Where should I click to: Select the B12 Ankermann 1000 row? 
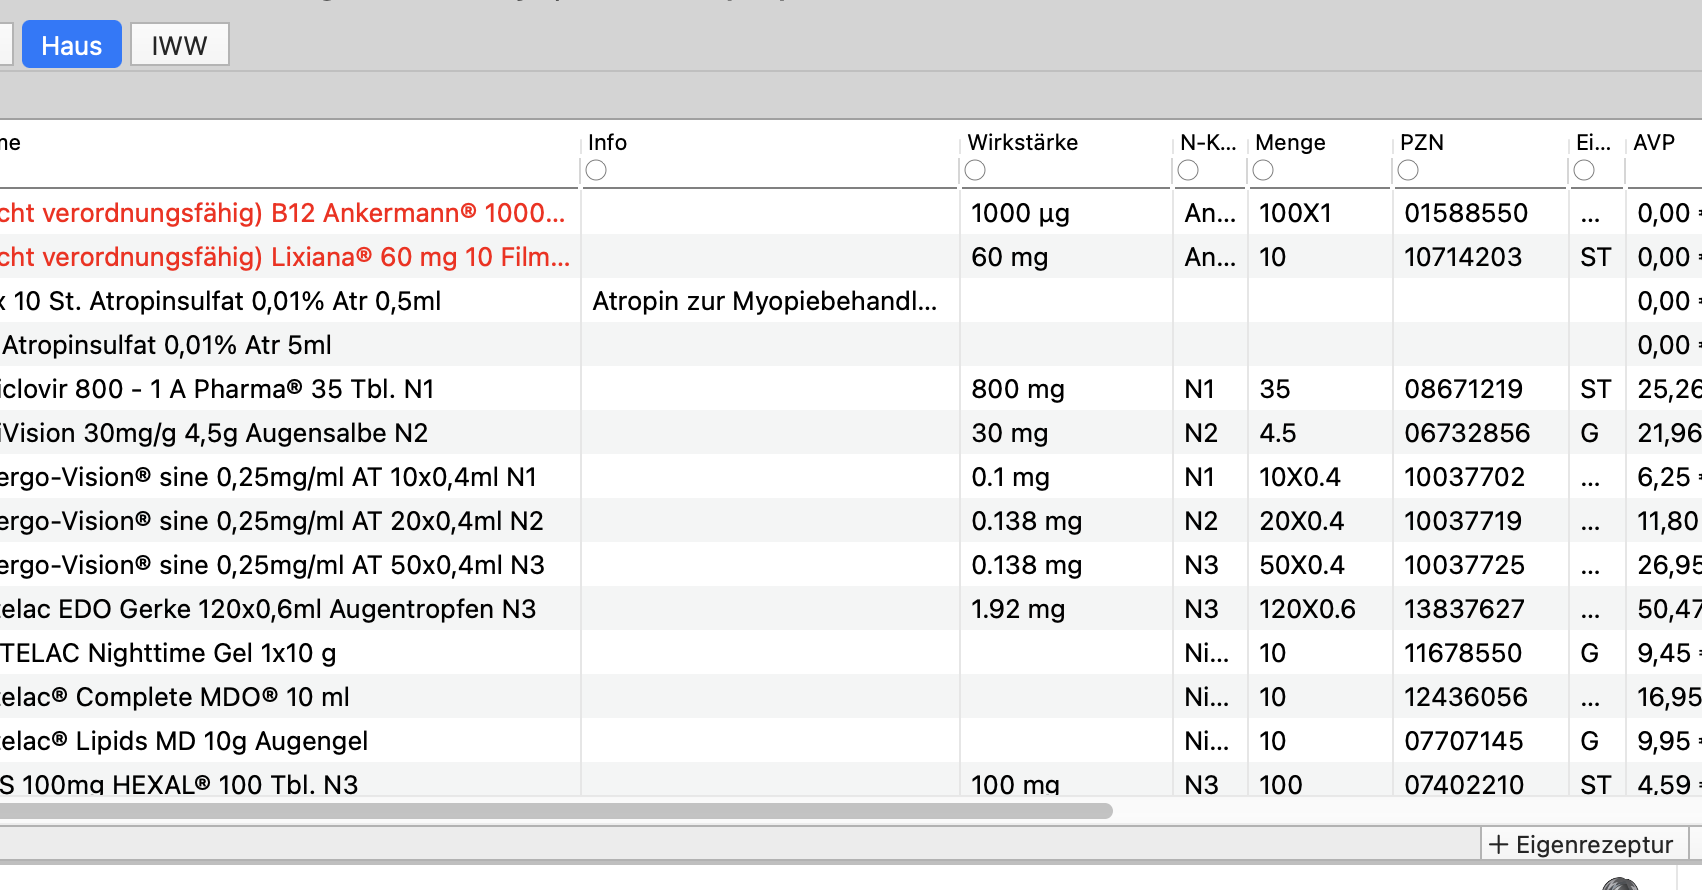click(851, 213)
